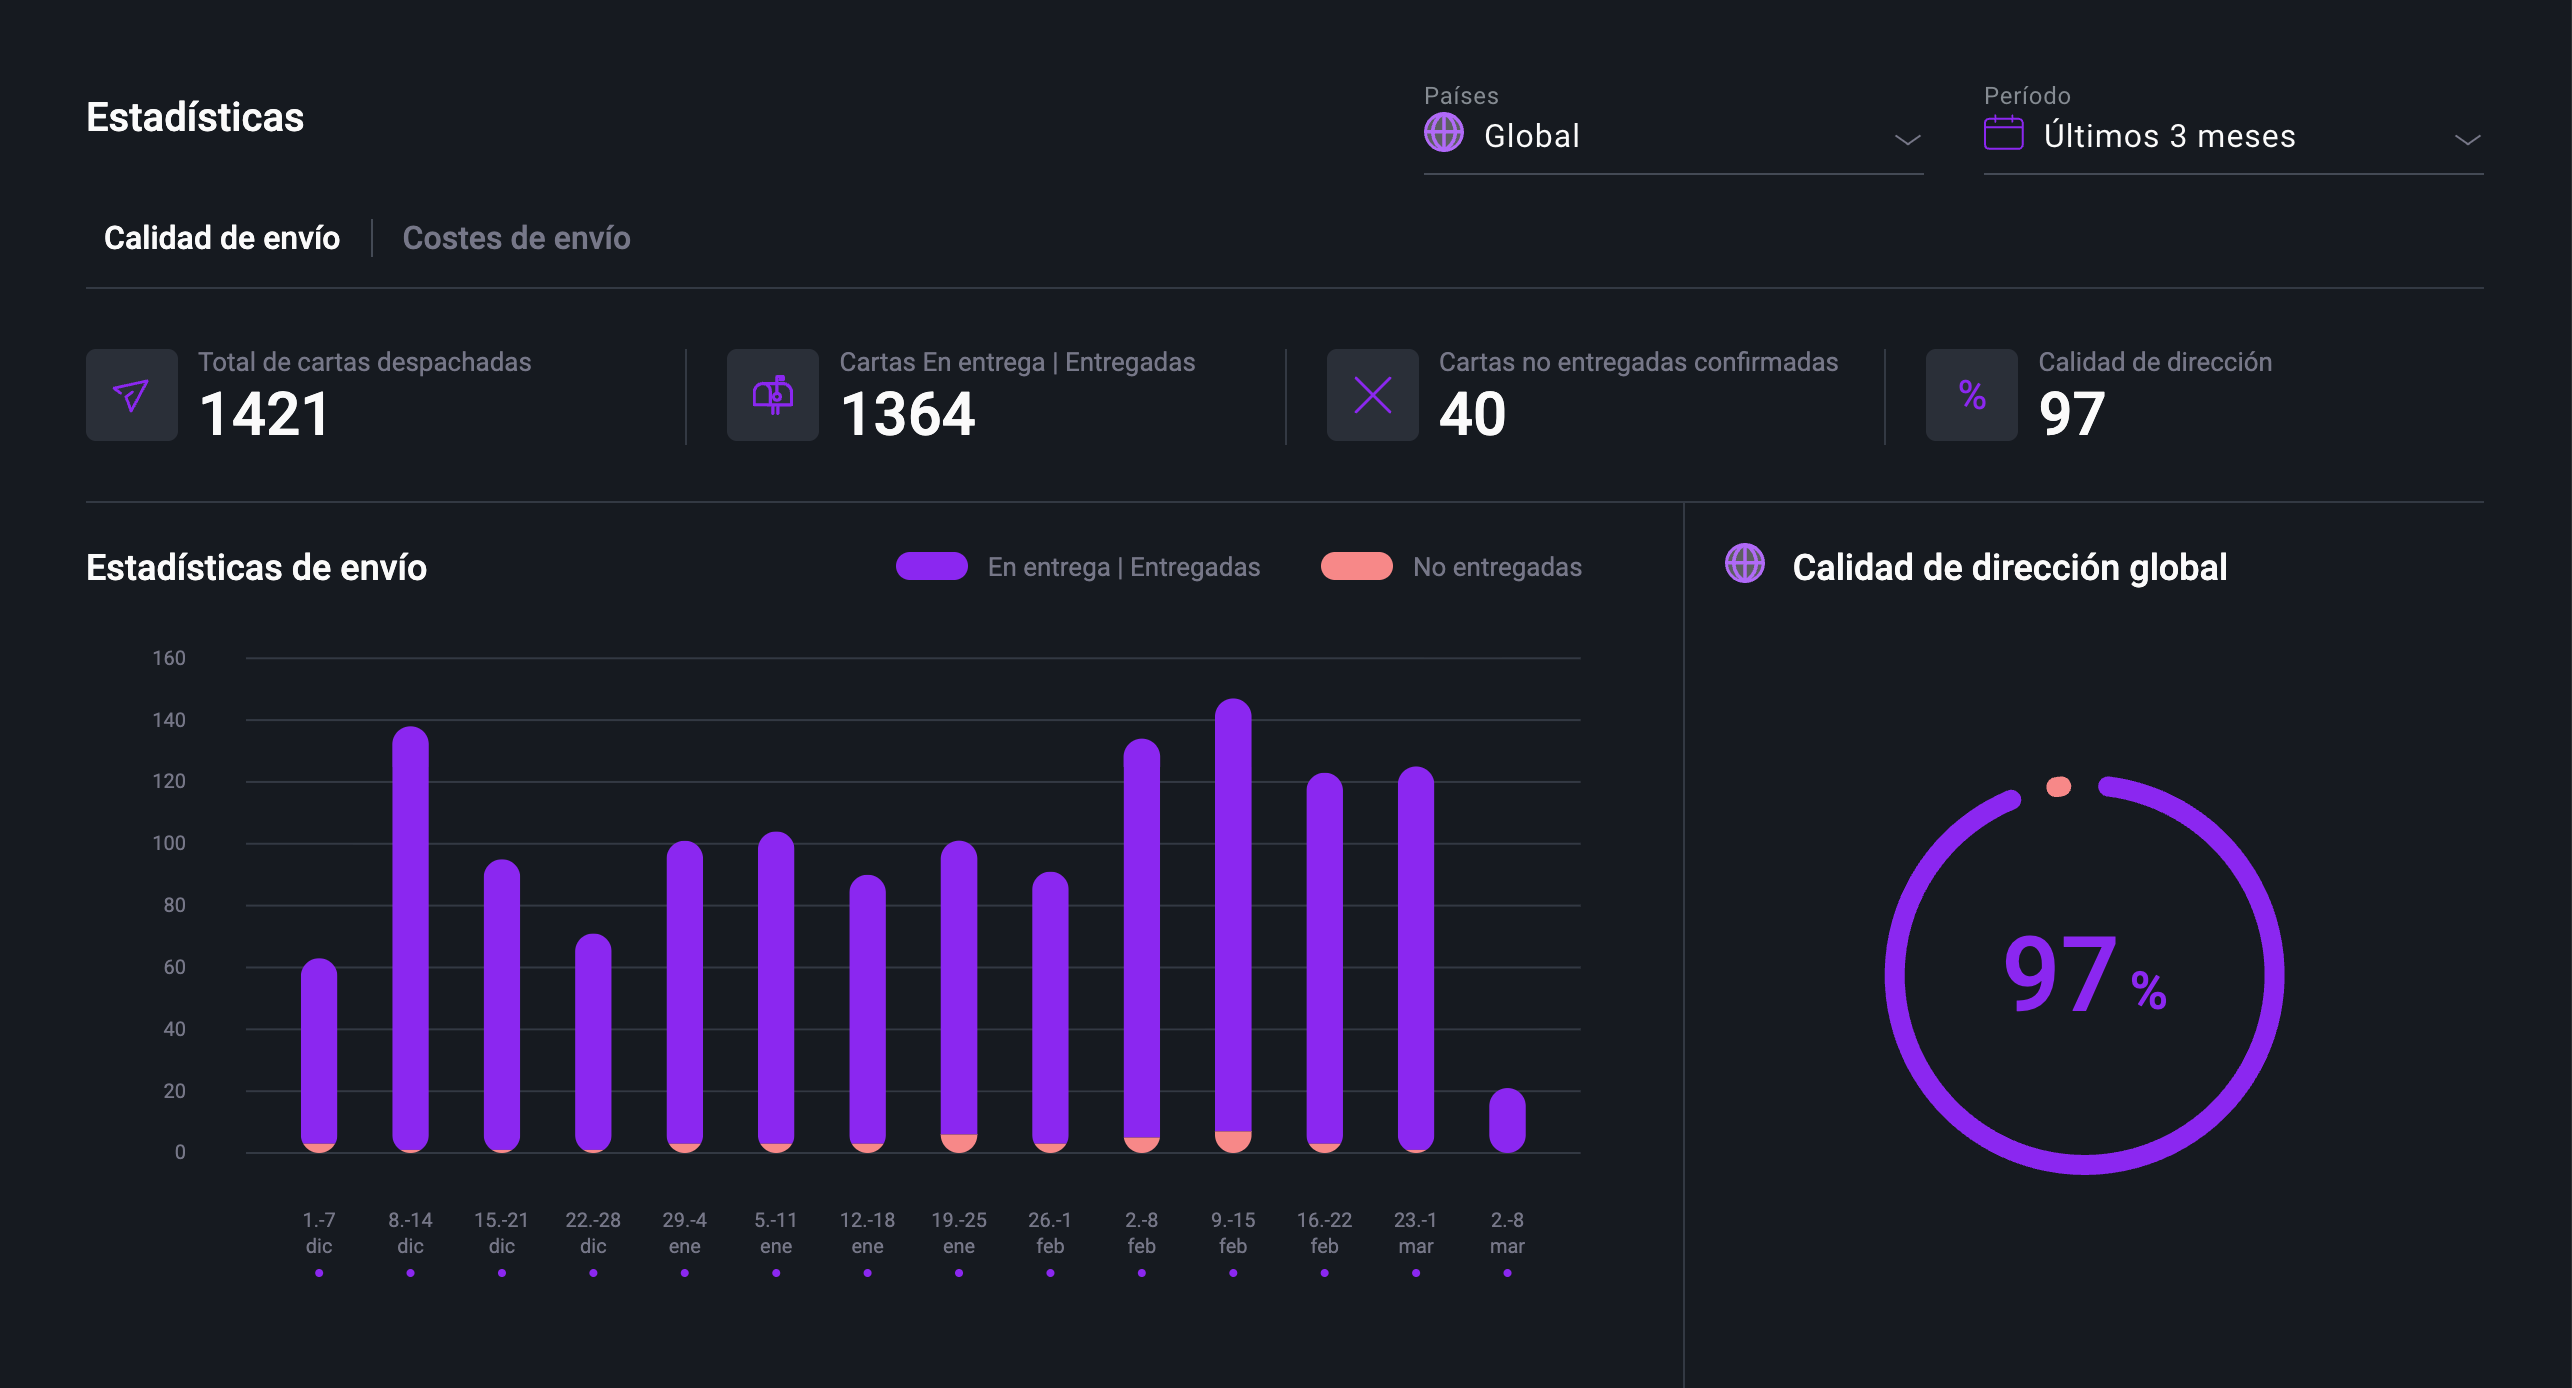Switch to Costes de envío tab
Image resolution: width=2572 pixels, height=1388 pixels.
[x=516, y=238]
